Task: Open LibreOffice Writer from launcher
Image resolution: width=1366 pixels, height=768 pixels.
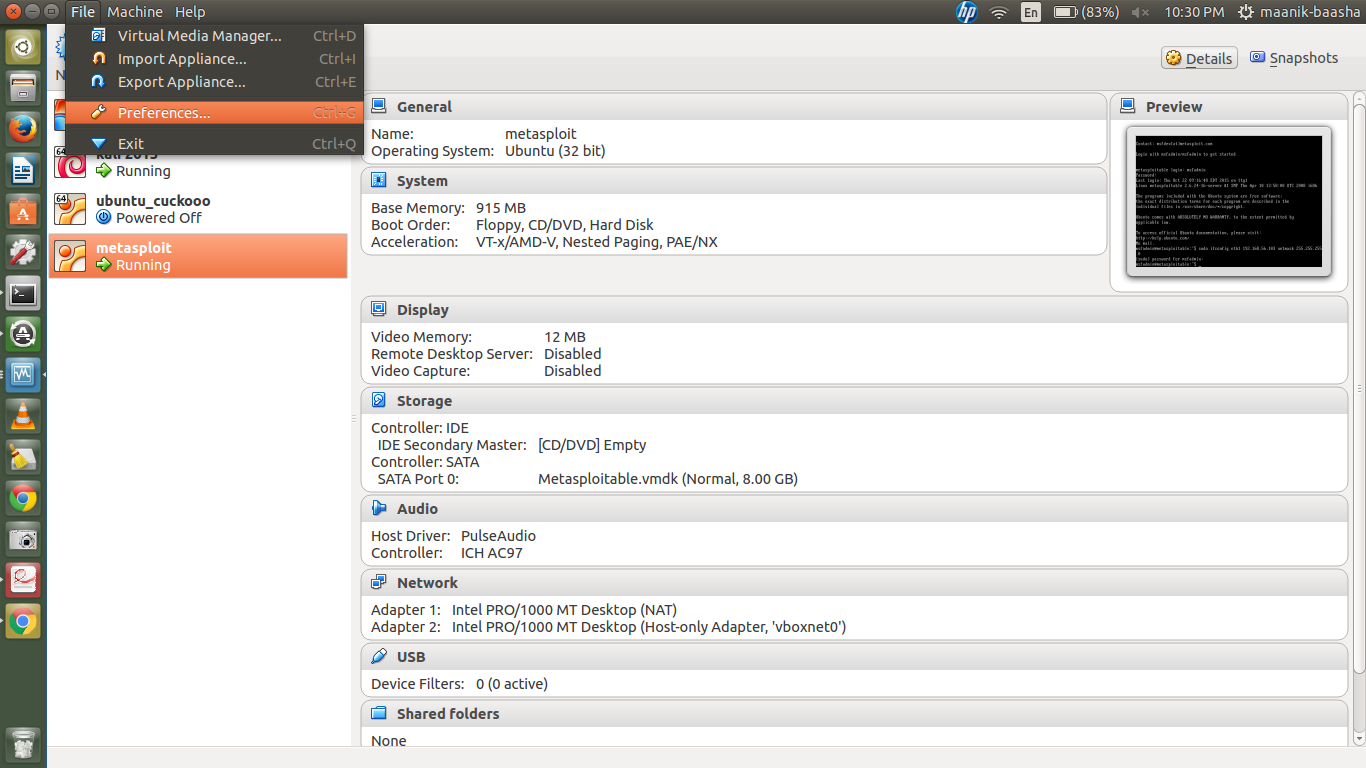Action: [x=23, y=170]
